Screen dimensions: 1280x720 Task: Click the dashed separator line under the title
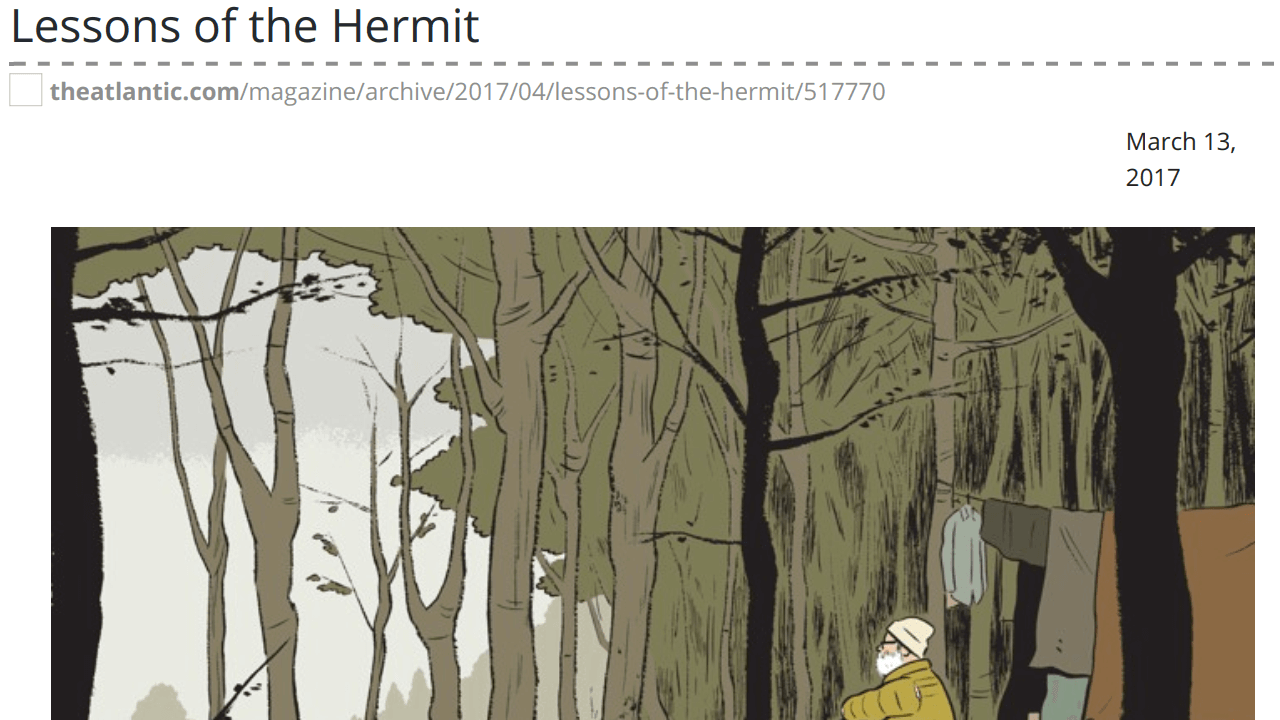pyautogui.click(x=640, y=64)
